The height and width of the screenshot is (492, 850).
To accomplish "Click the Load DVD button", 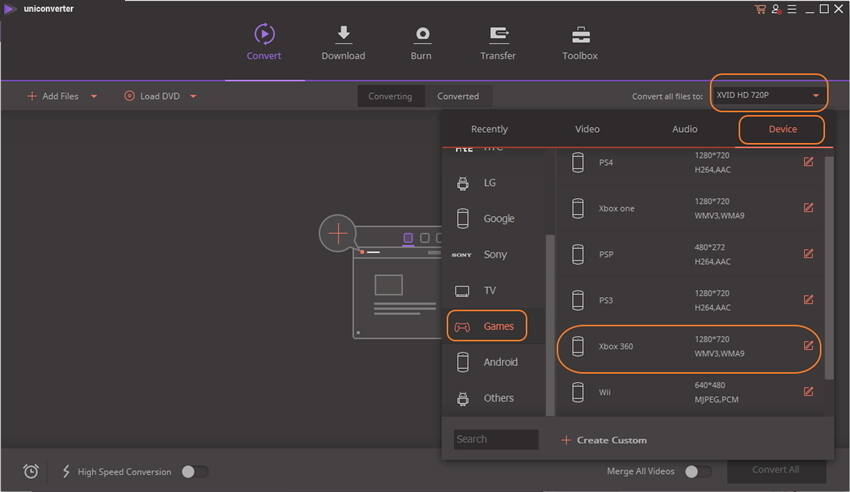I will point(152,96).
